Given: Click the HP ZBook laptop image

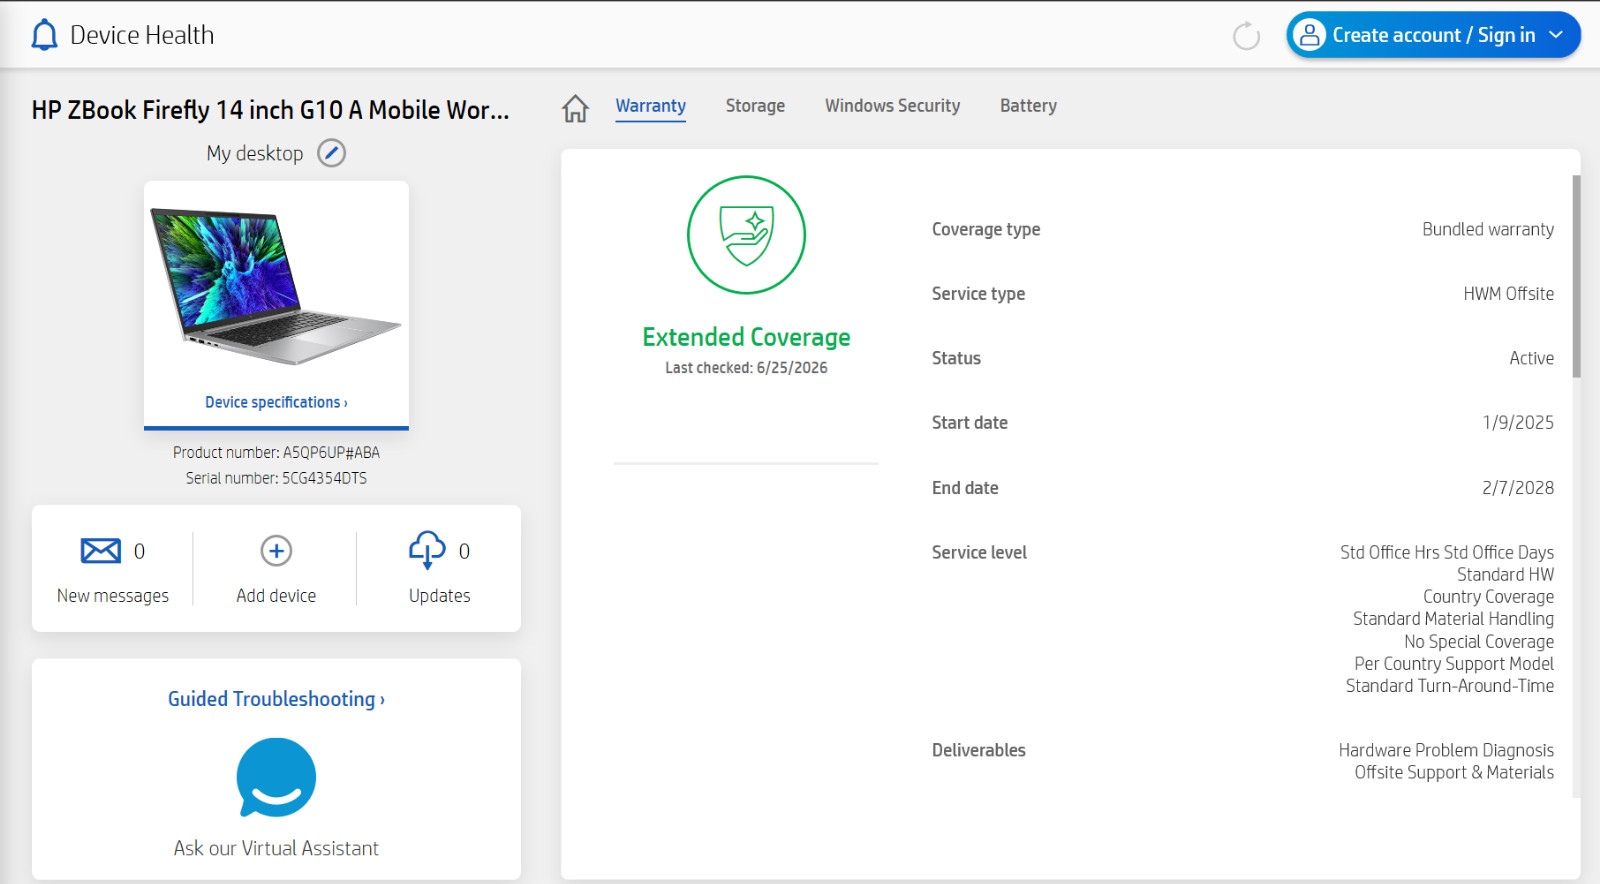Looking at the screenshot, I should [x=275, y=286].
